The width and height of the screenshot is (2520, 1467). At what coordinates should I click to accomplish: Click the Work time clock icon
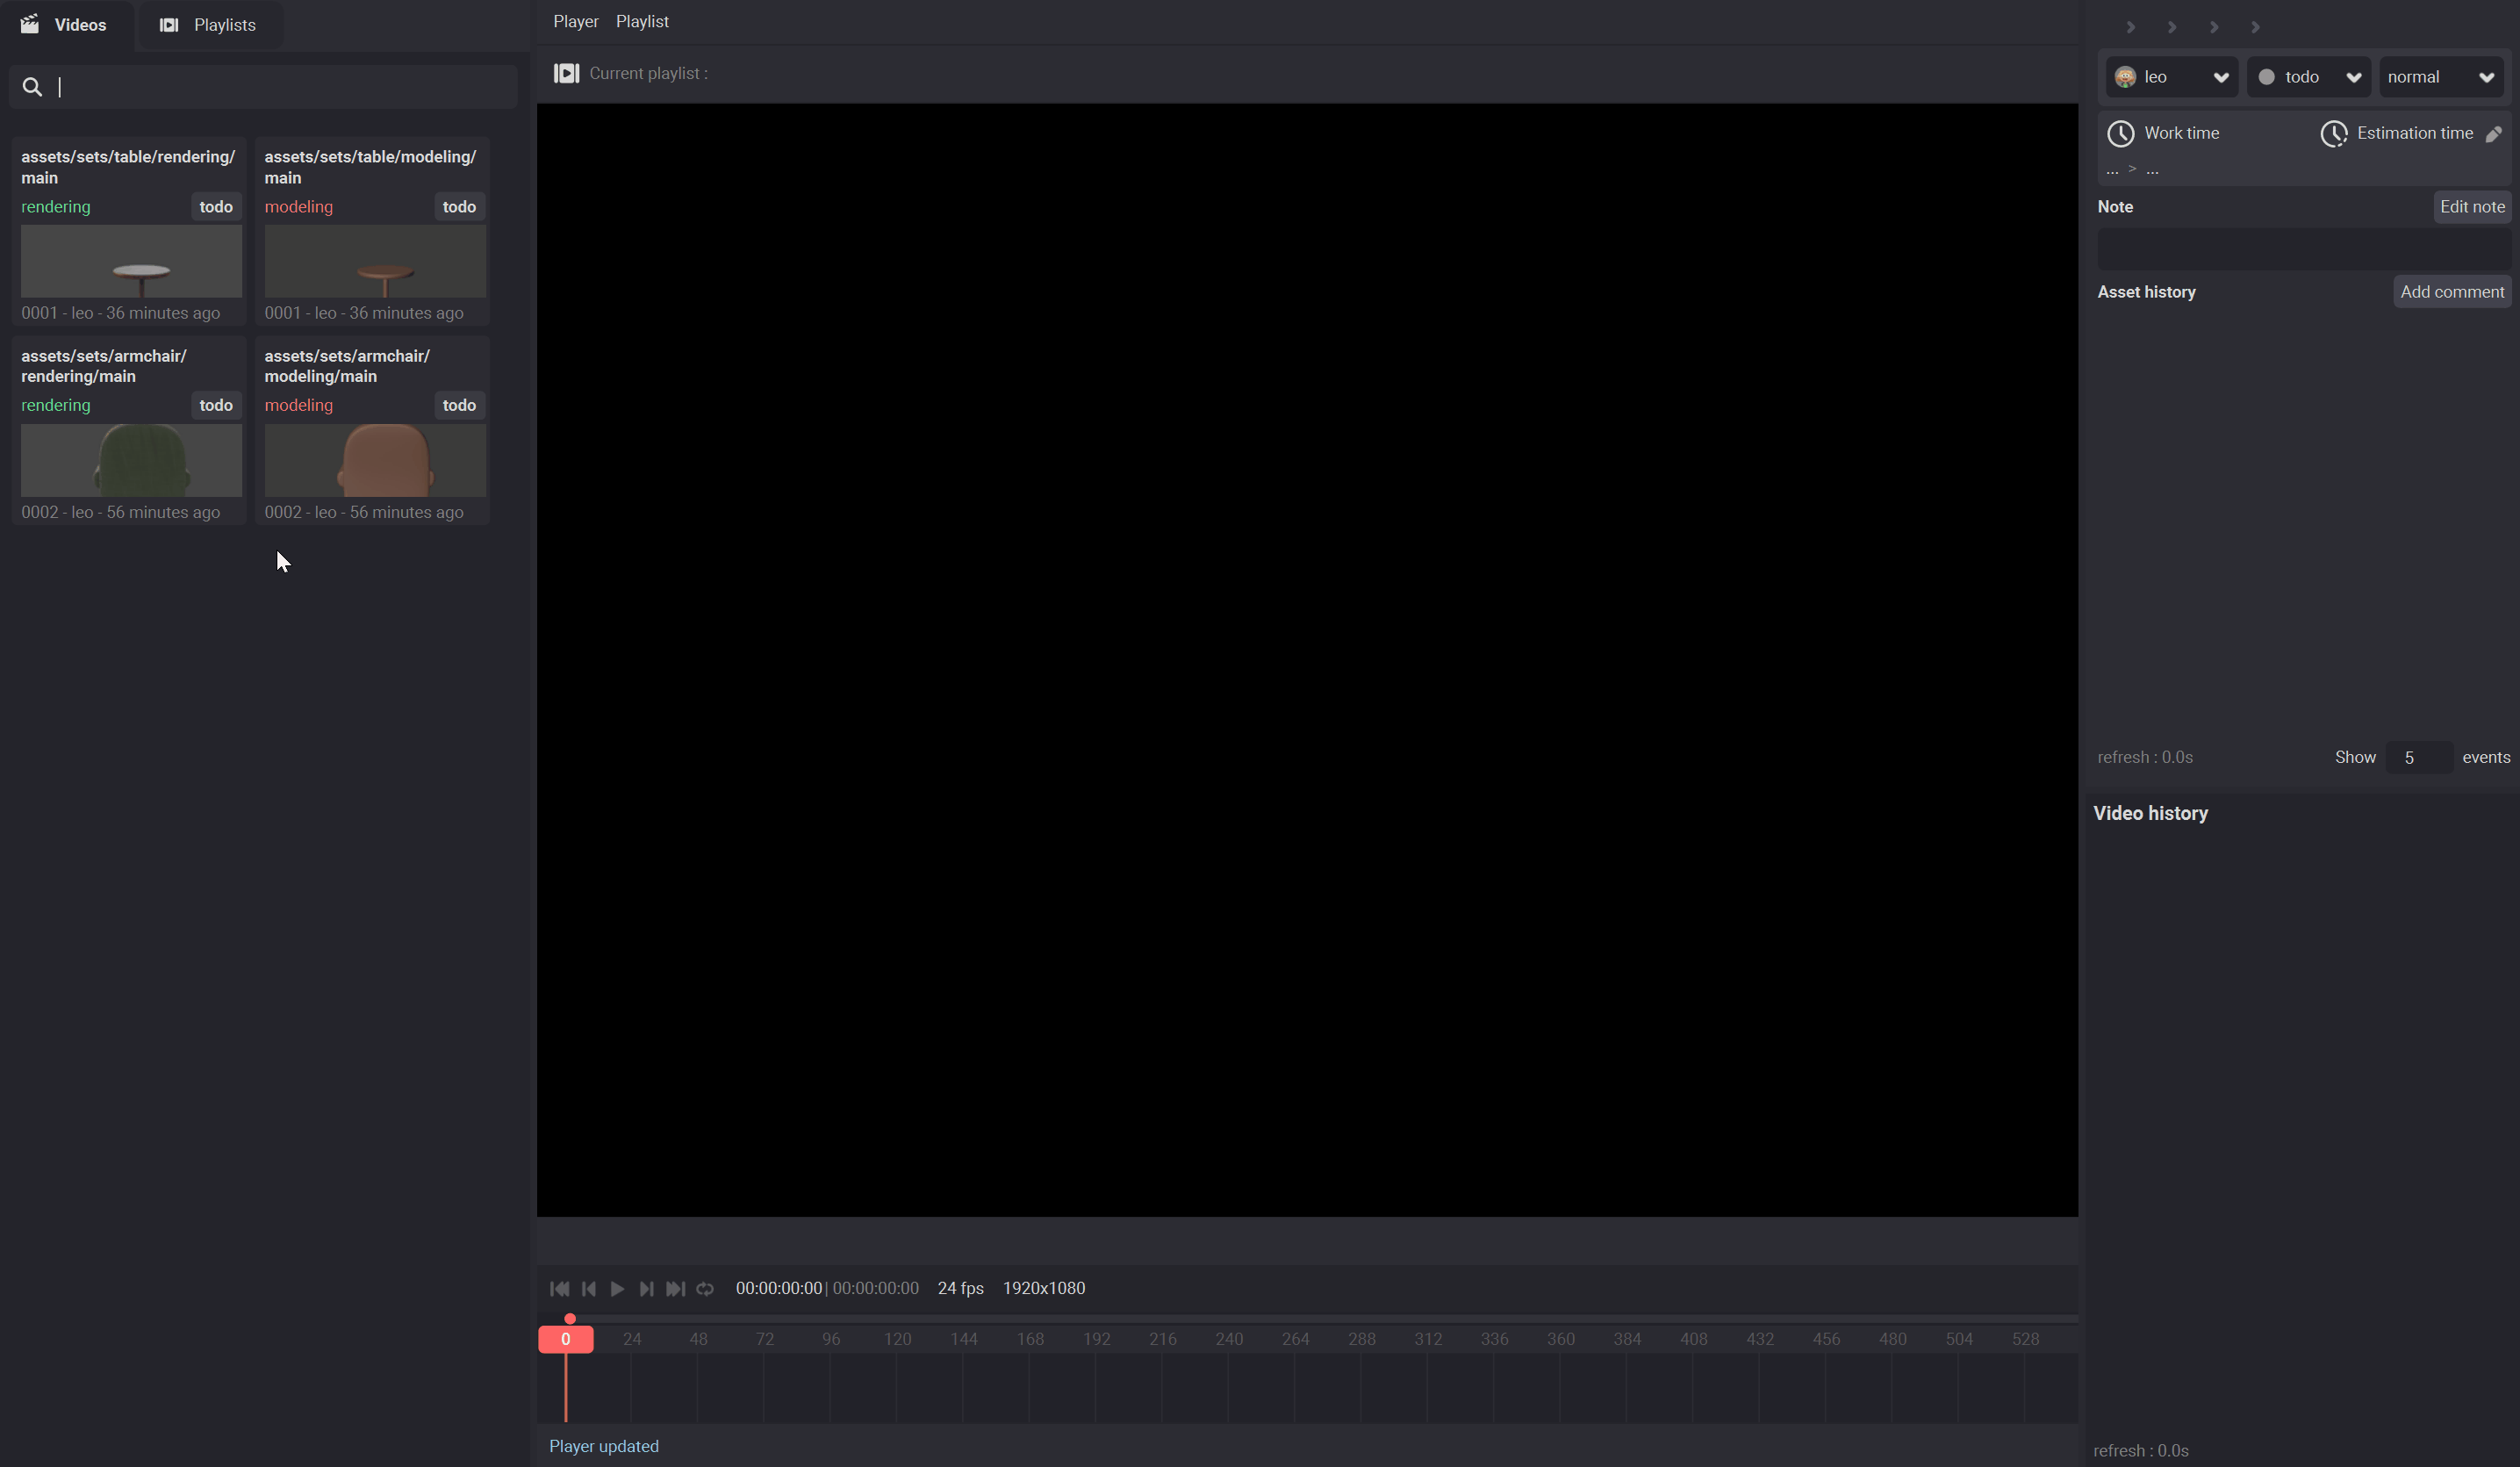point(2120,134)
